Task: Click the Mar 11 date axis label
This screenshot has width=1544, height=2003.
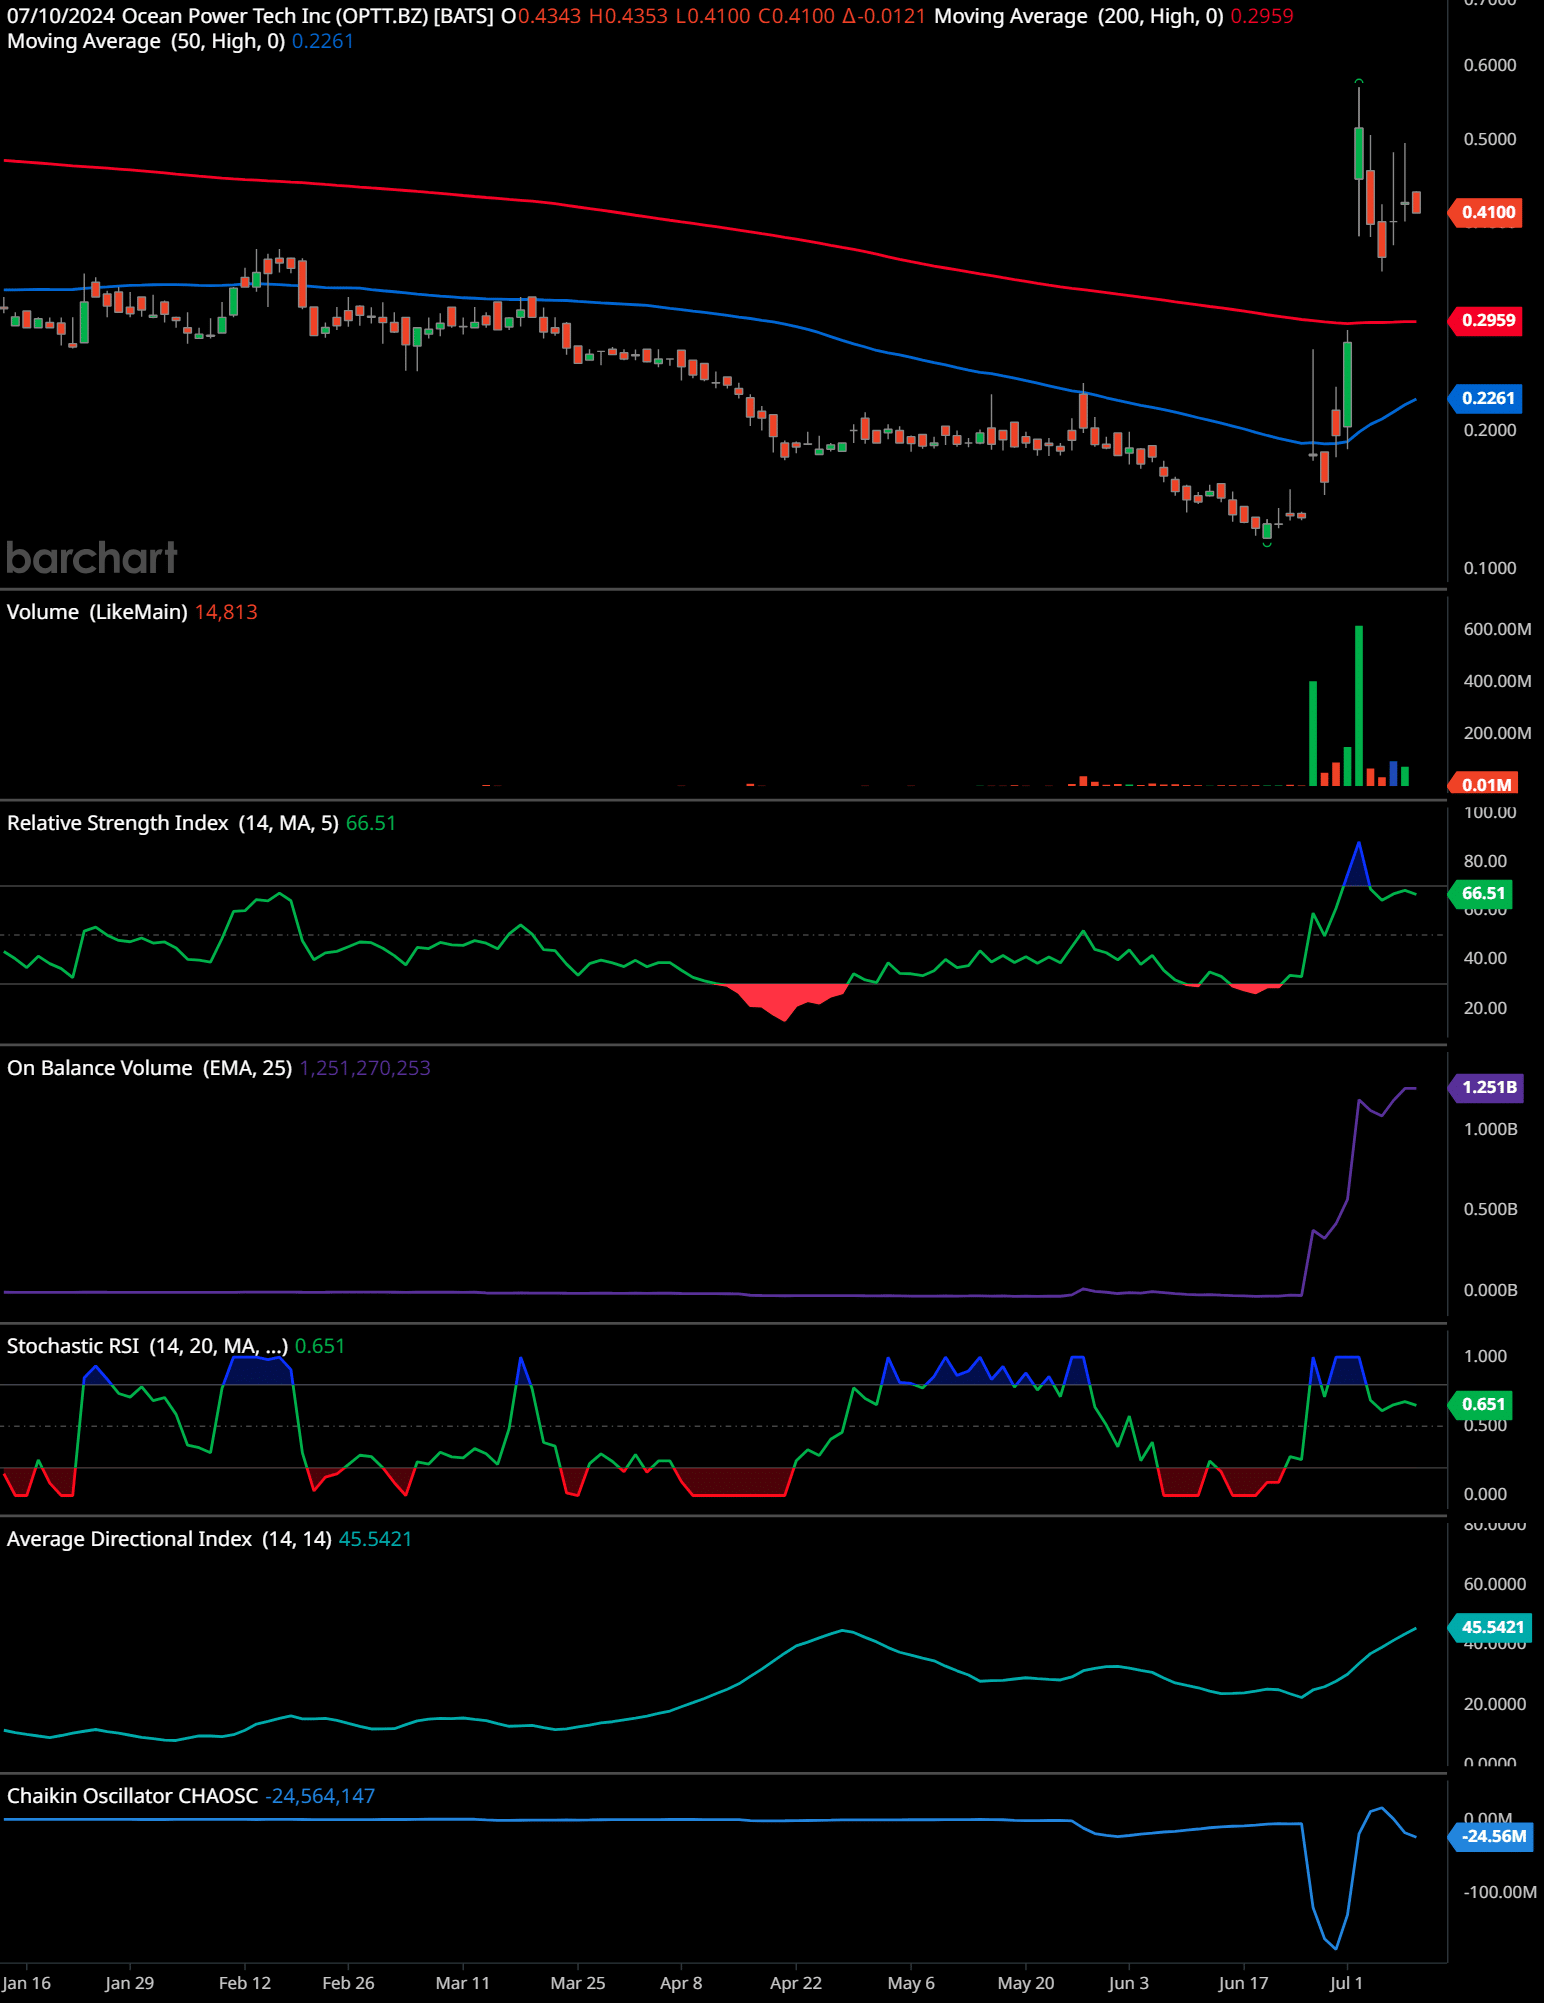Action: (x=463, y=1983)
